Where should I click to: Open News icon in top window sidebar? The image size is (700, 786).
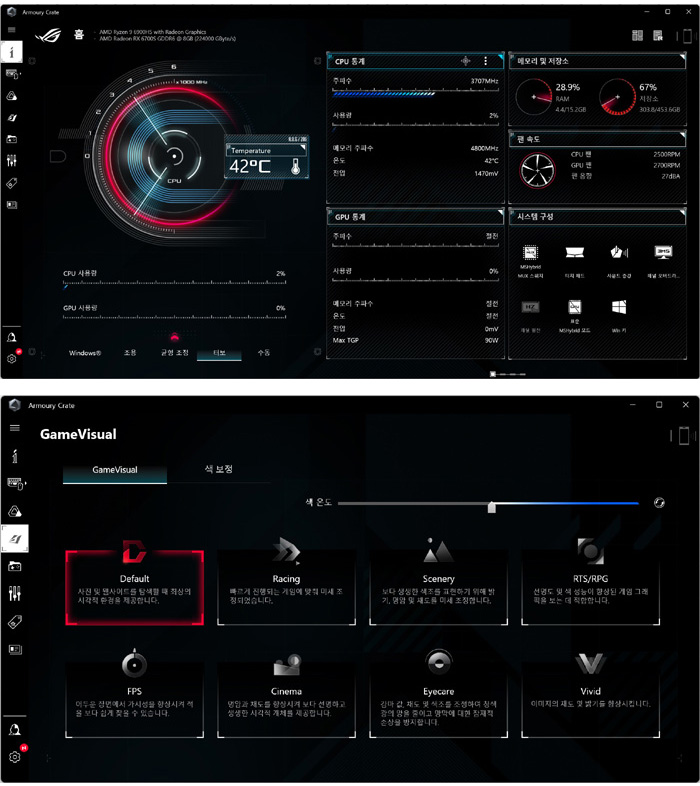coord(12,205)
